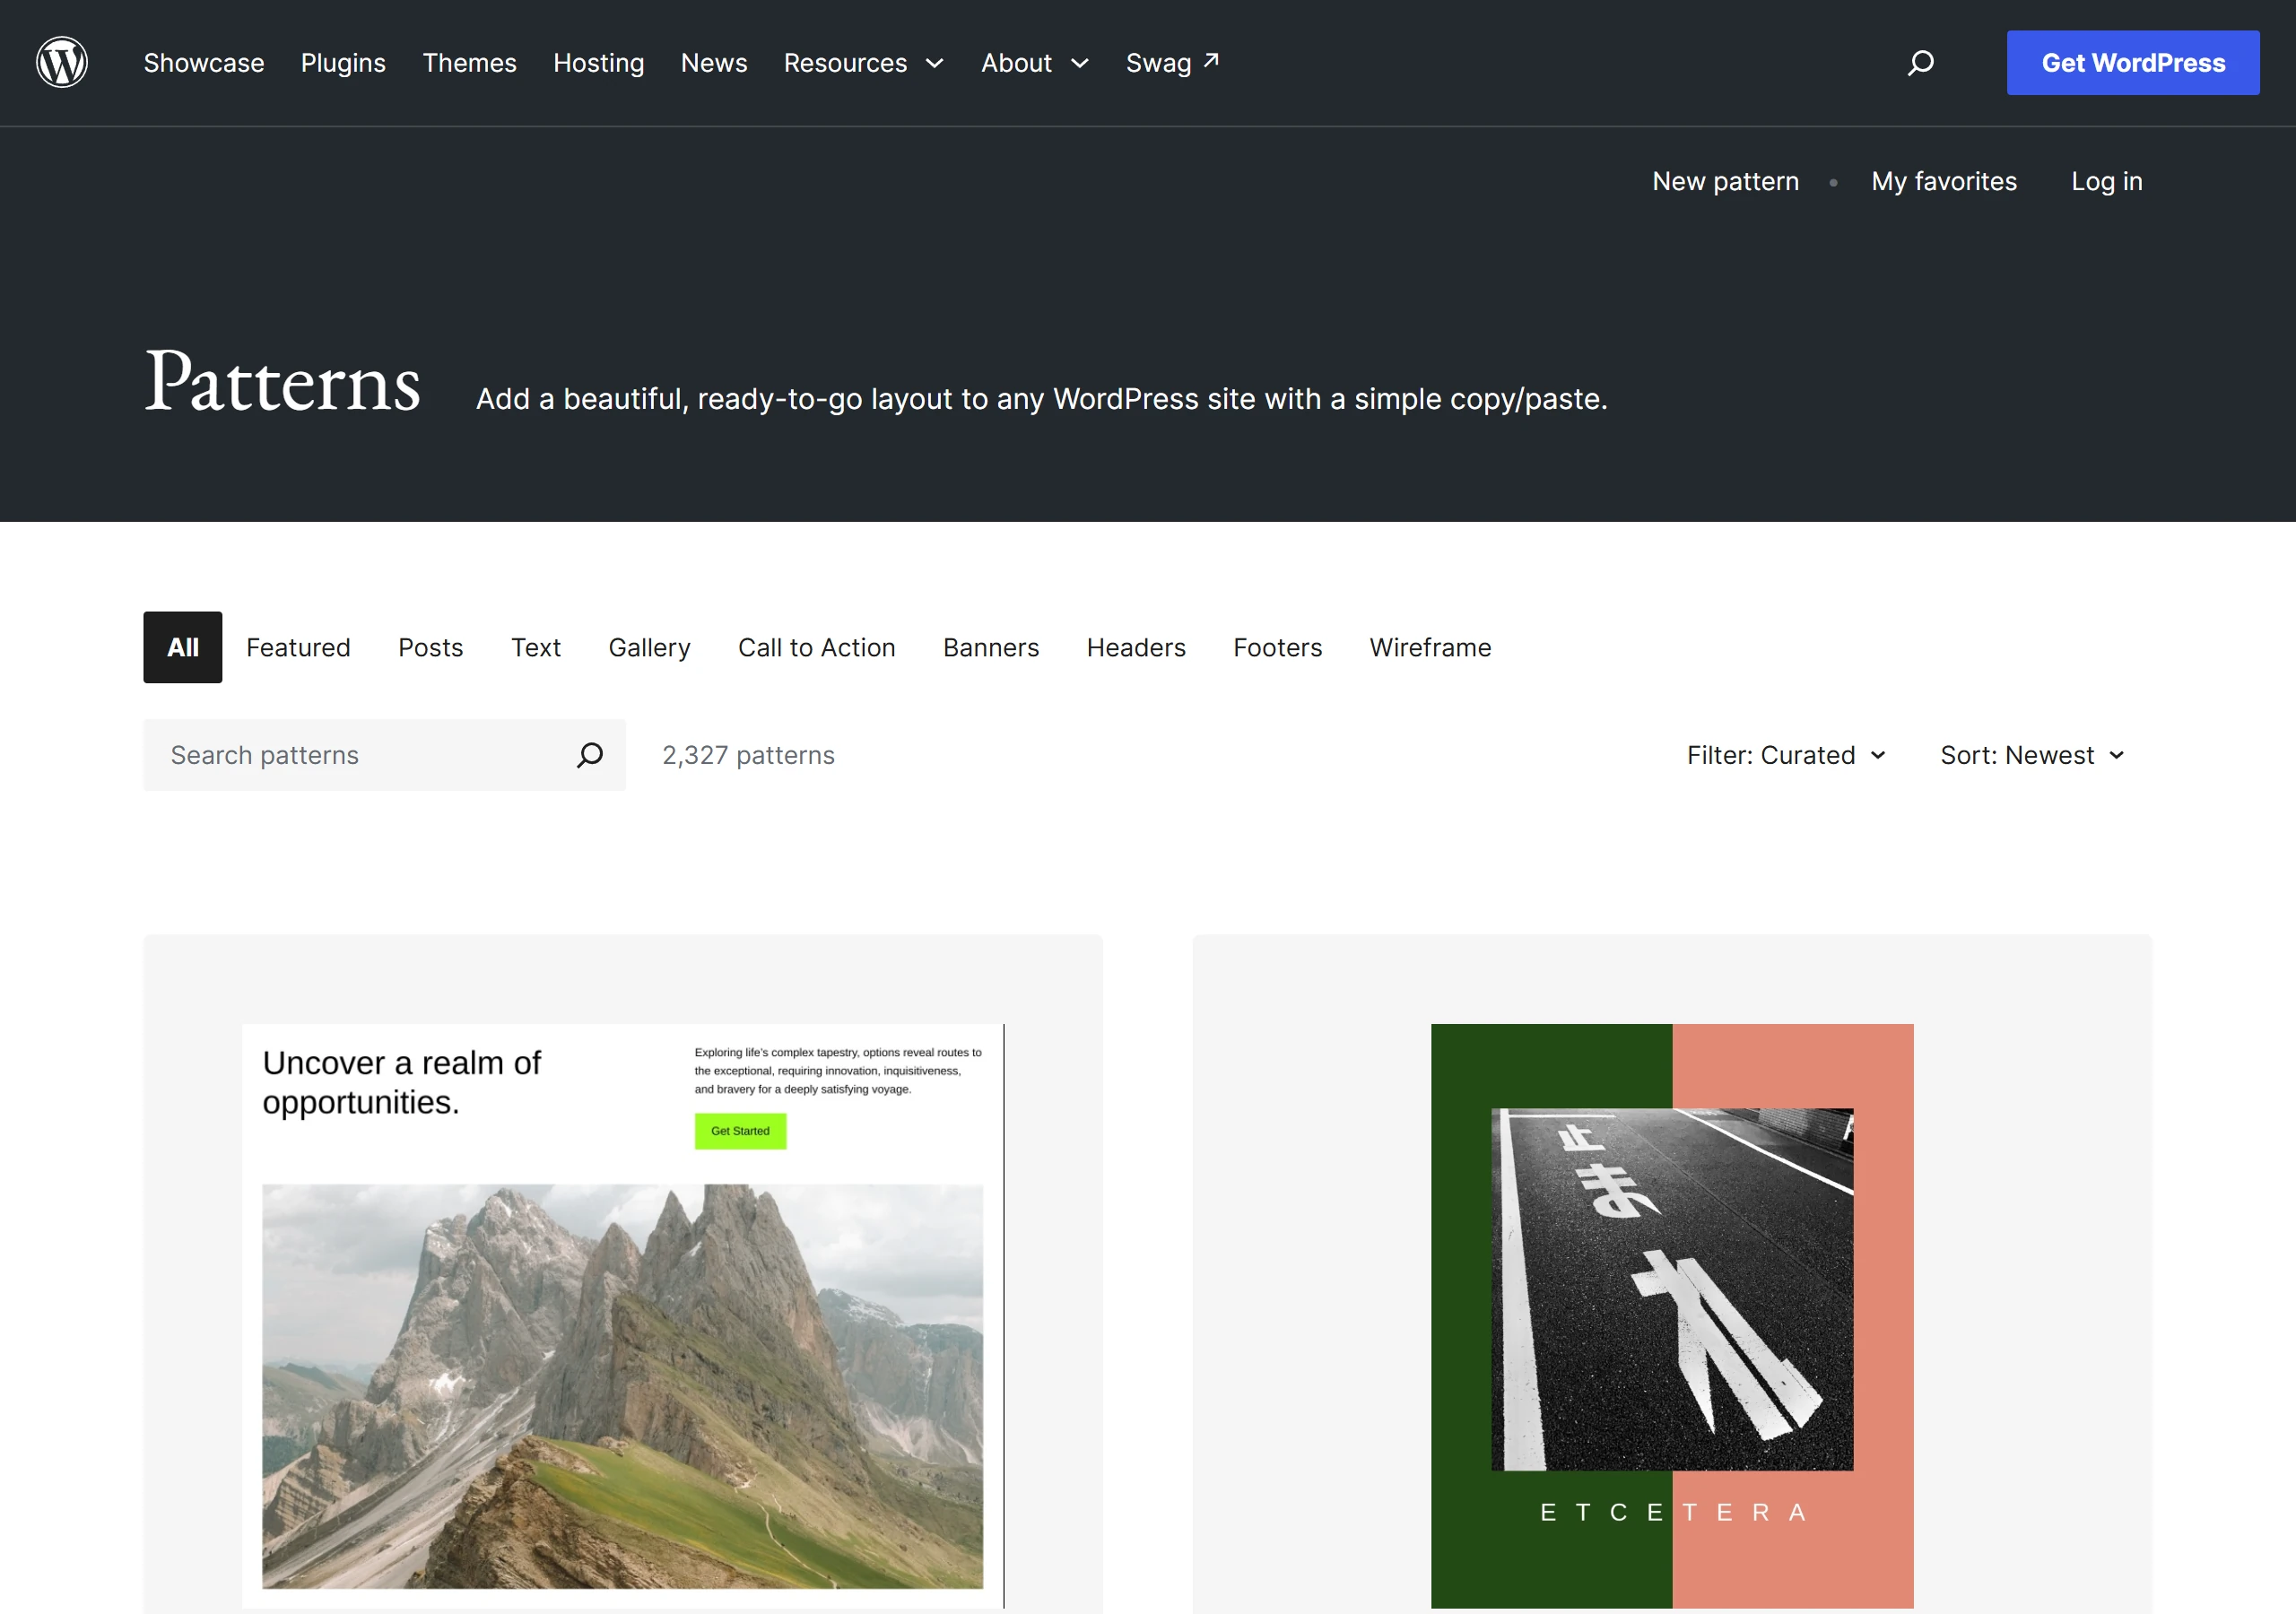Viewport: 2296px width, 1614px height.
Task: Open the Sort: Newest dropdown
Action: (x=2032, y=755)
